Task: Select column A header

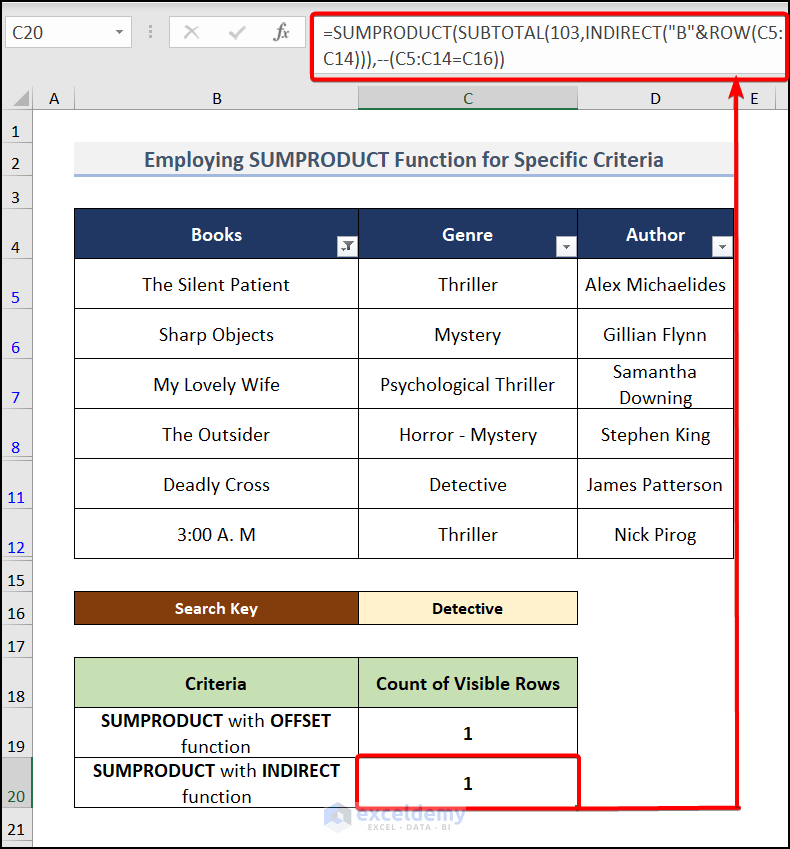Action: coord(54,99)
